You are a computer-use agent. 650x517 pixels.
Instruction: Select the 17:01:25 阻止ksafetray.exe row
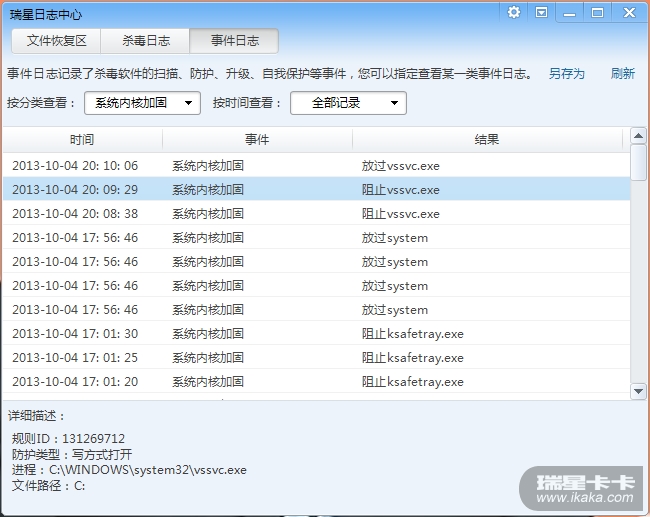[x=317, y=357]
